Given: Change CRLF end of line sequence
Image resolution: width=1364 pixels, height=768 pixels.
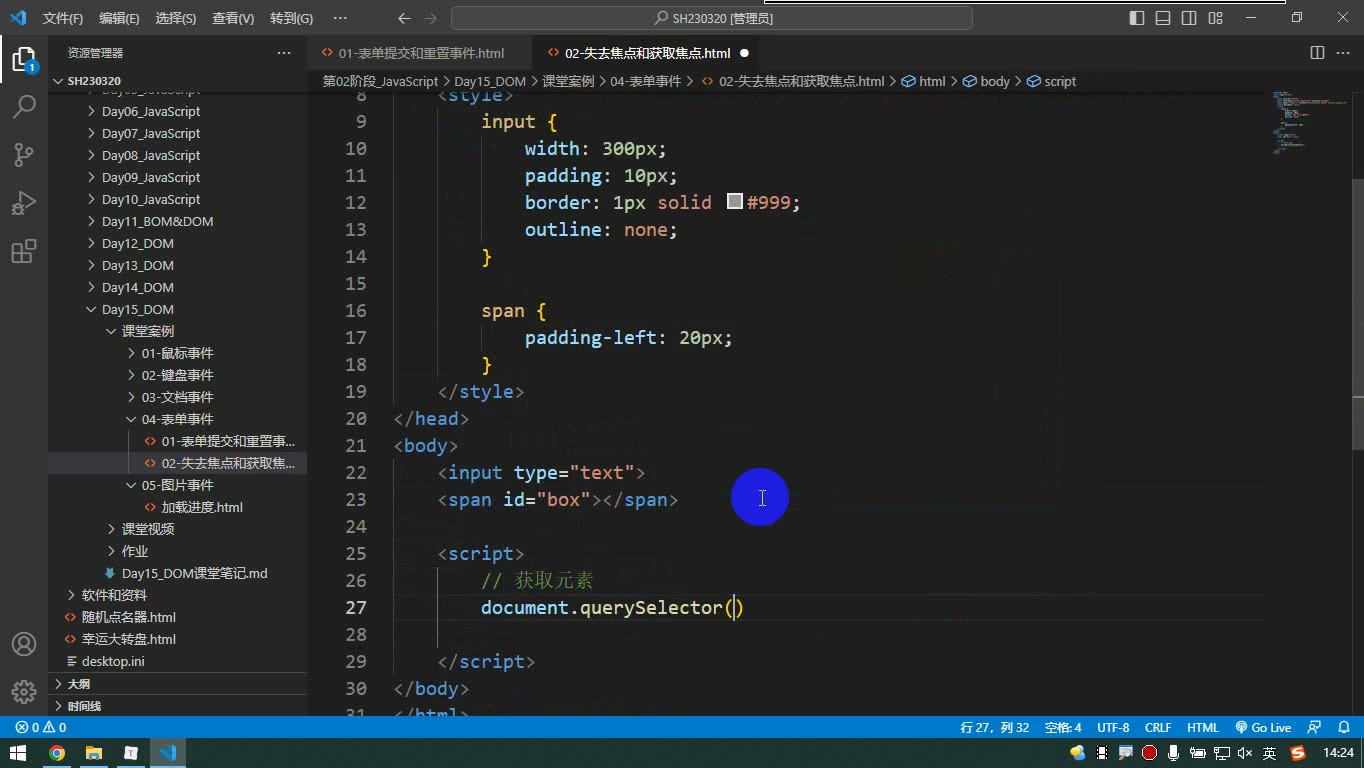Looking at the screenshot, I should pos(1158,728).
